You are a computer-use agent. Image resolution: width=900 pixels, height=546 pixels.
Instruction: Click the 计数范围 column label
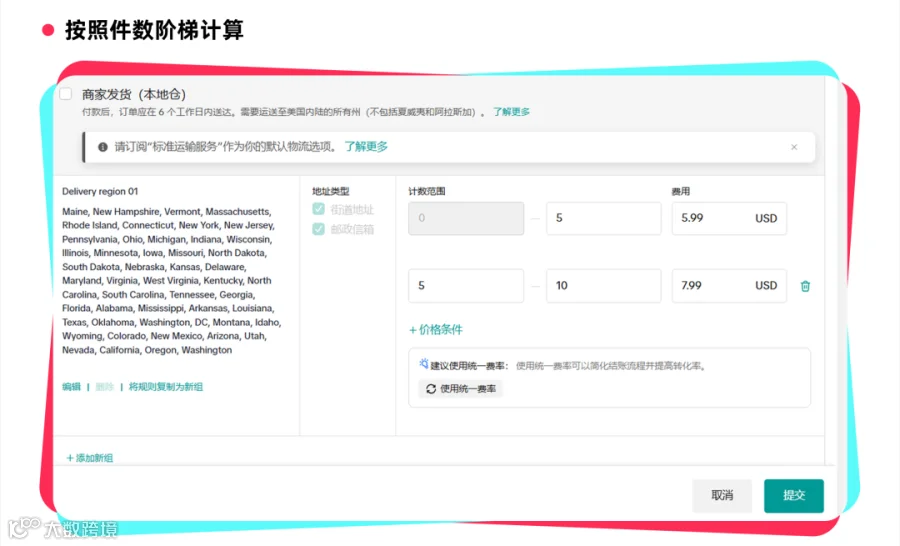point(426,191)
